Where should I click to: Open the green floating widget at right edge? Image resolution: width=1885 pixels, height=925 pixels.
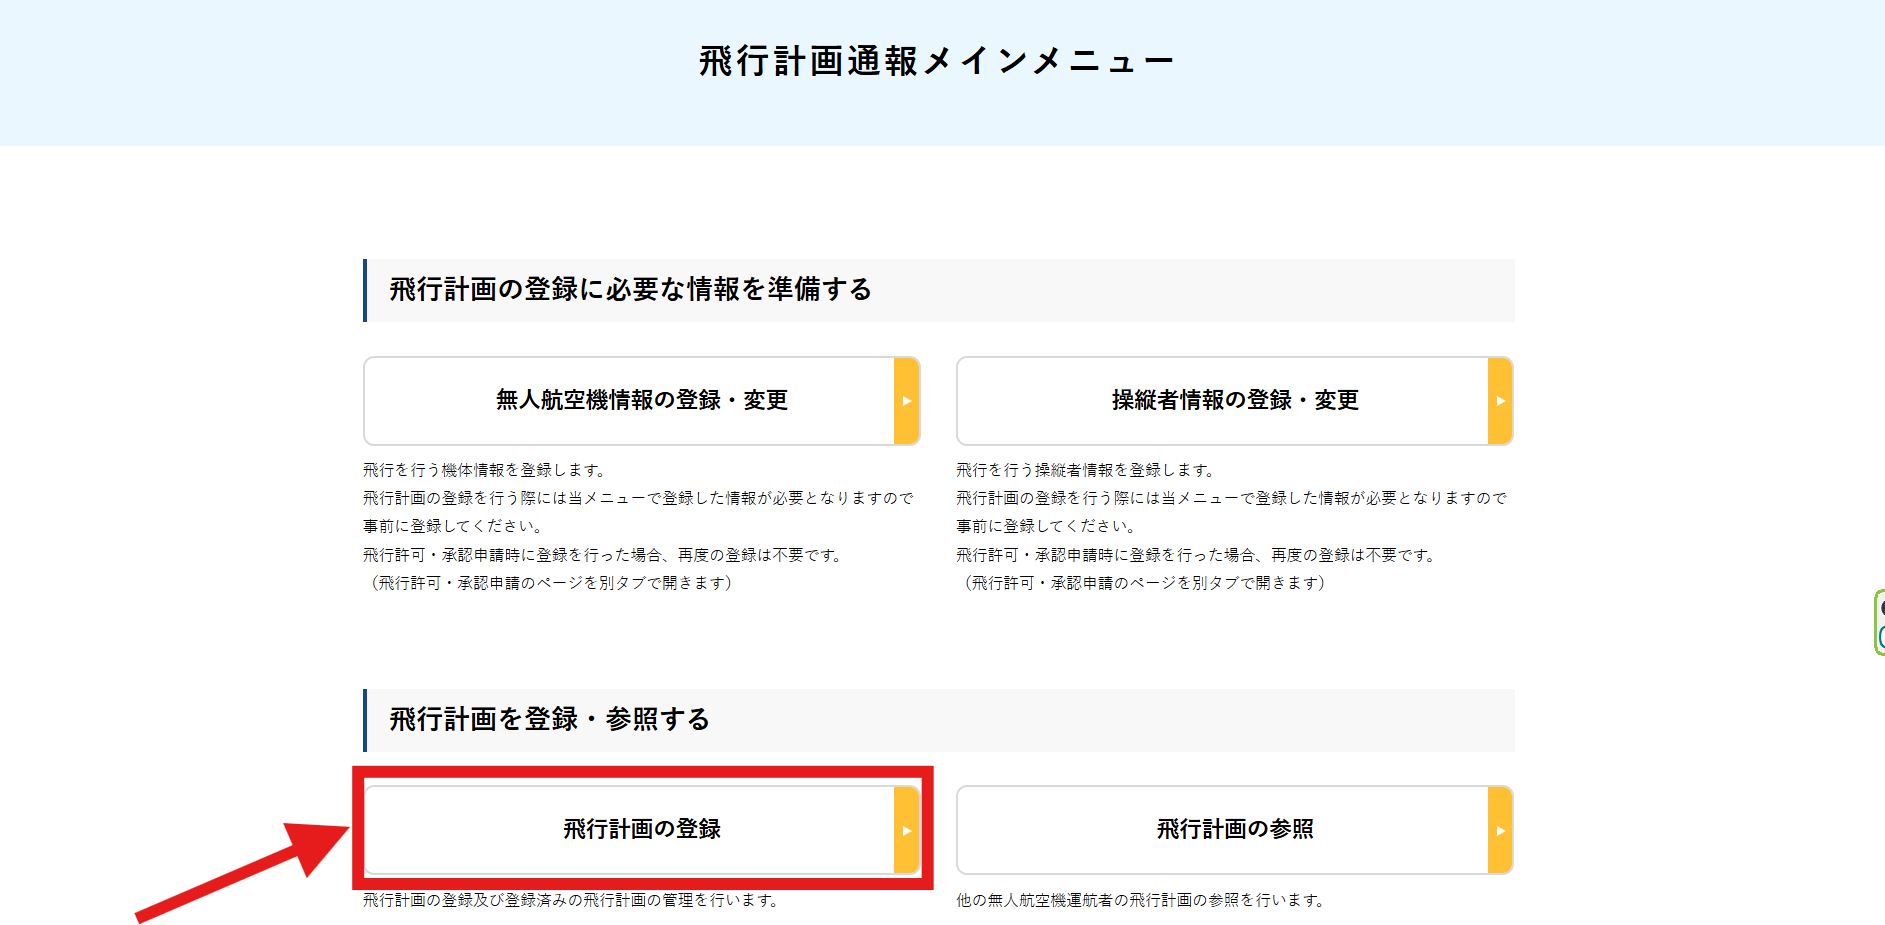pos(1879,622)
